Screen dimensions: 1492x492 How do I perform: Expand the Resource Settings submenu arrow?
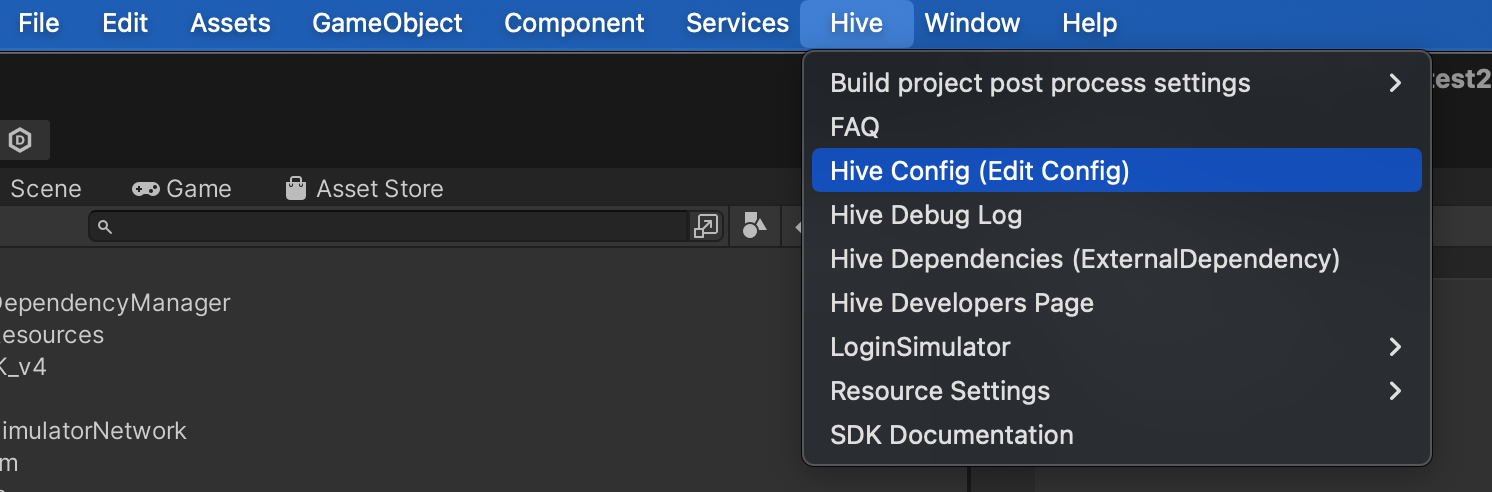[x=1395, y=391]
